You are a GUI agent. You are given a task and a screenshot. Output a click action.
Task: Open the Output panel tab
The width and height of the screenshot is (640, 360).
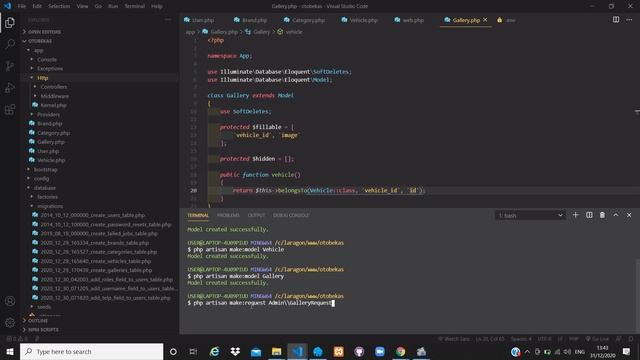(x=256, y=215)
